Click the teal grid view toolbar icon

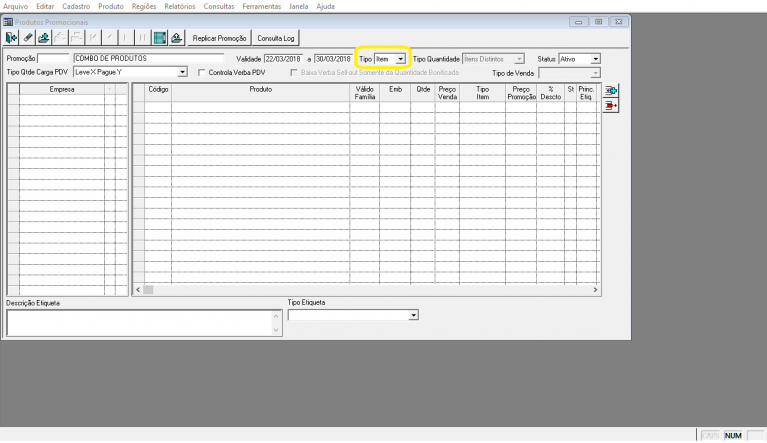[x=159, y=38]
